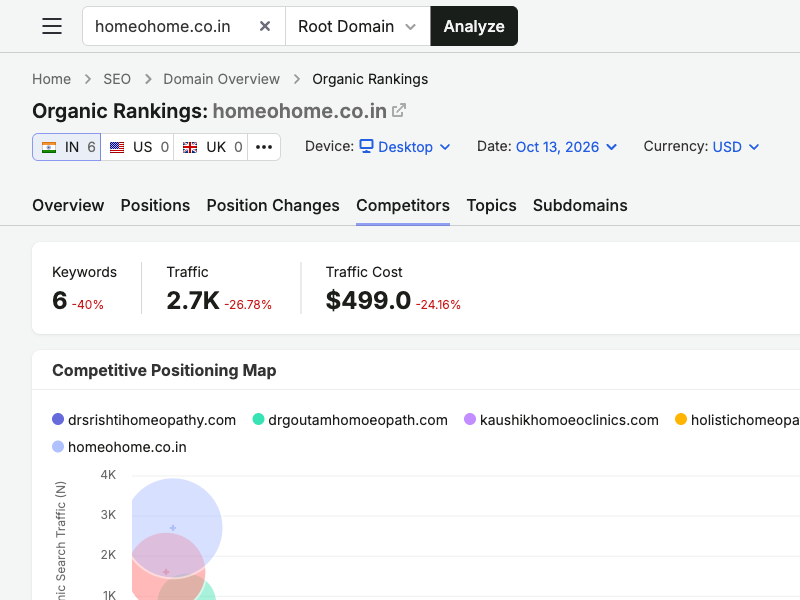The width and height of the screenshot is (800, 600).
Task: Select the US country database
Action: click(137, 147)
